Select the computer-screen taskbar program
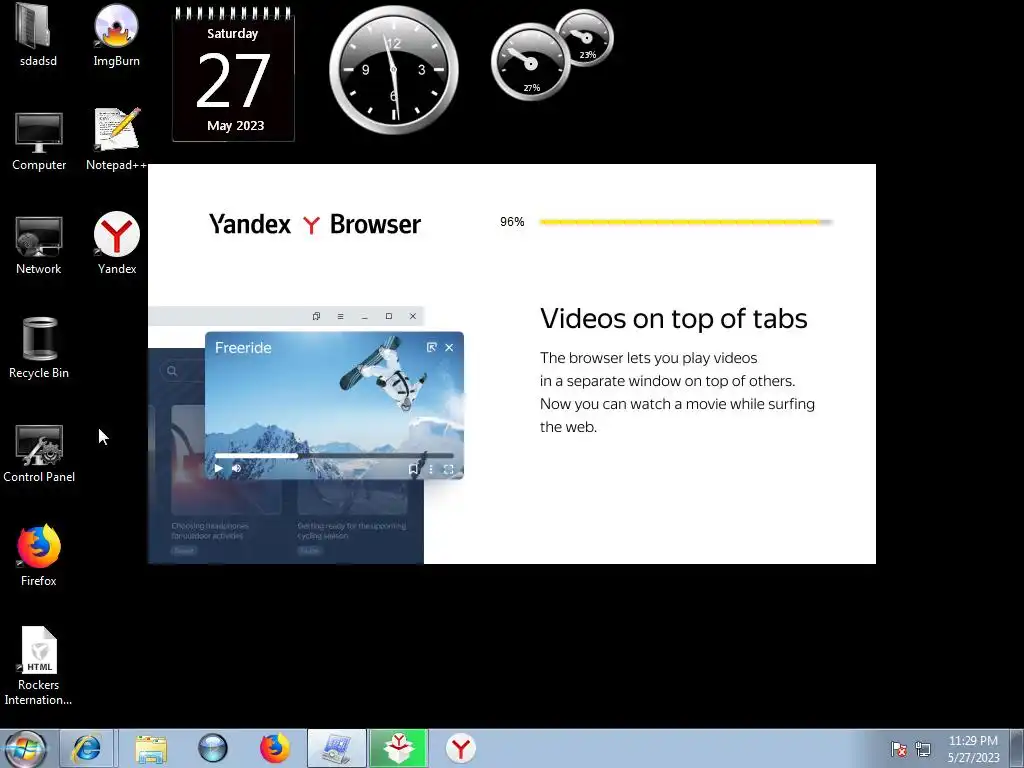Image resolution: width=1024 pixels, height=768 pixels. click(337, 748)
